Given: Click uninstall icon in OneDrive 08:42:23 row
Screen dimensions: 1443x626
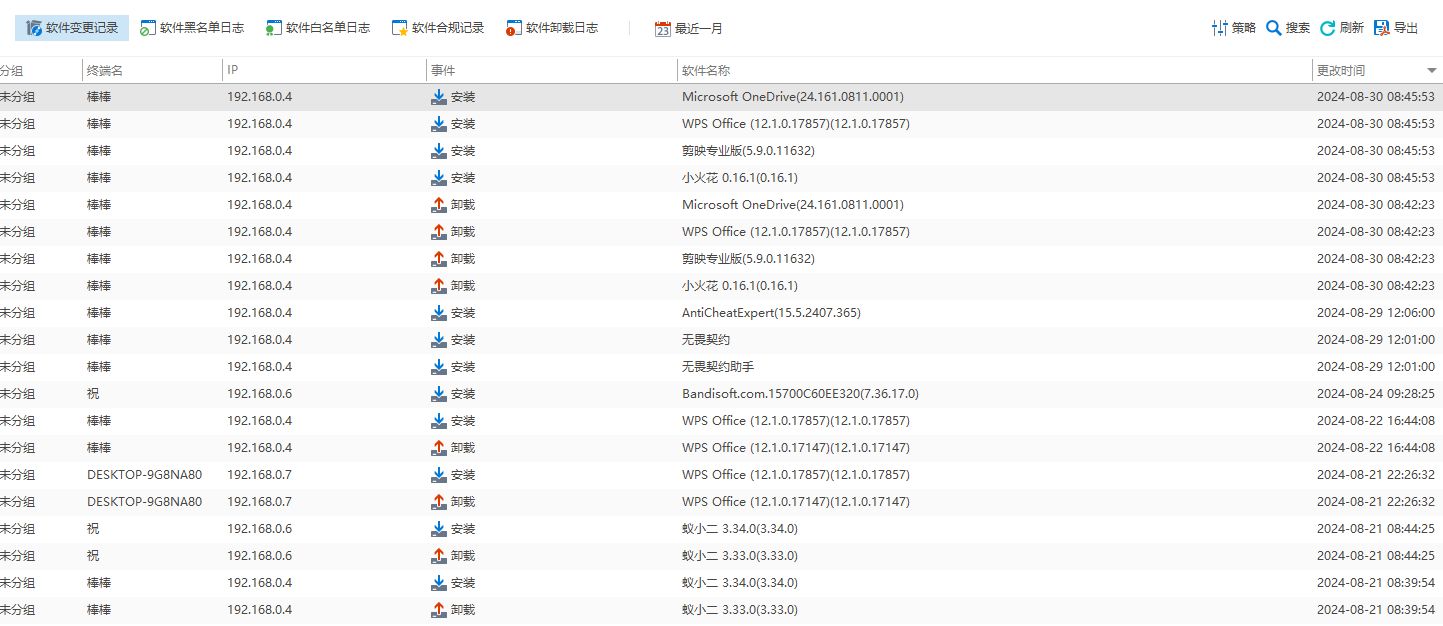Looking at the screenshot, I should 438,205.
